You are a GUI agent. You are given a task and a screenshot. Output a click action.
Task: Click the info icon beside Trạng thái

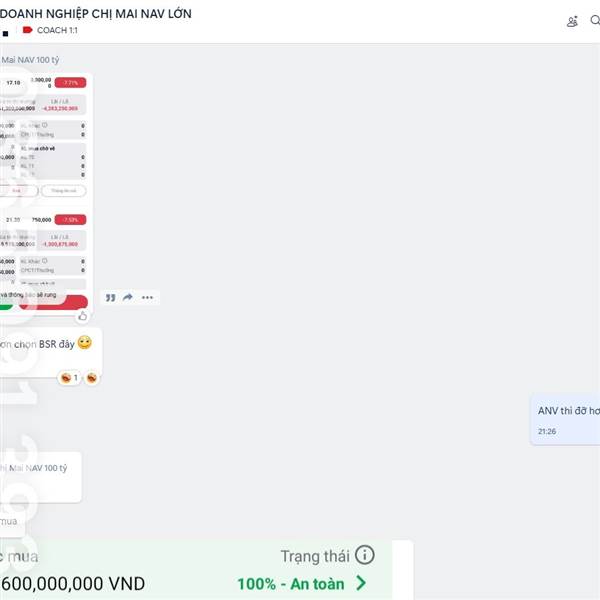point(364,555)
